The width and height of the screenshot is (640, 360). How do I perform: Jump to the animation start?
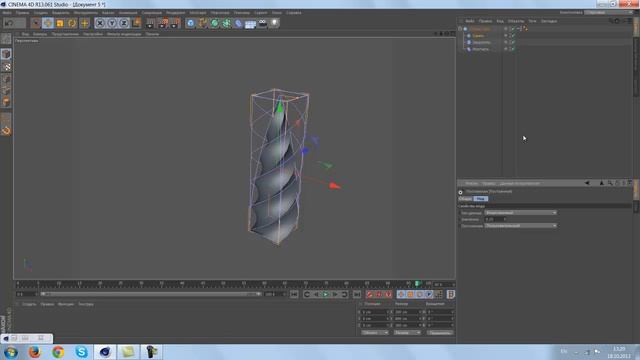tap(294, 294)
